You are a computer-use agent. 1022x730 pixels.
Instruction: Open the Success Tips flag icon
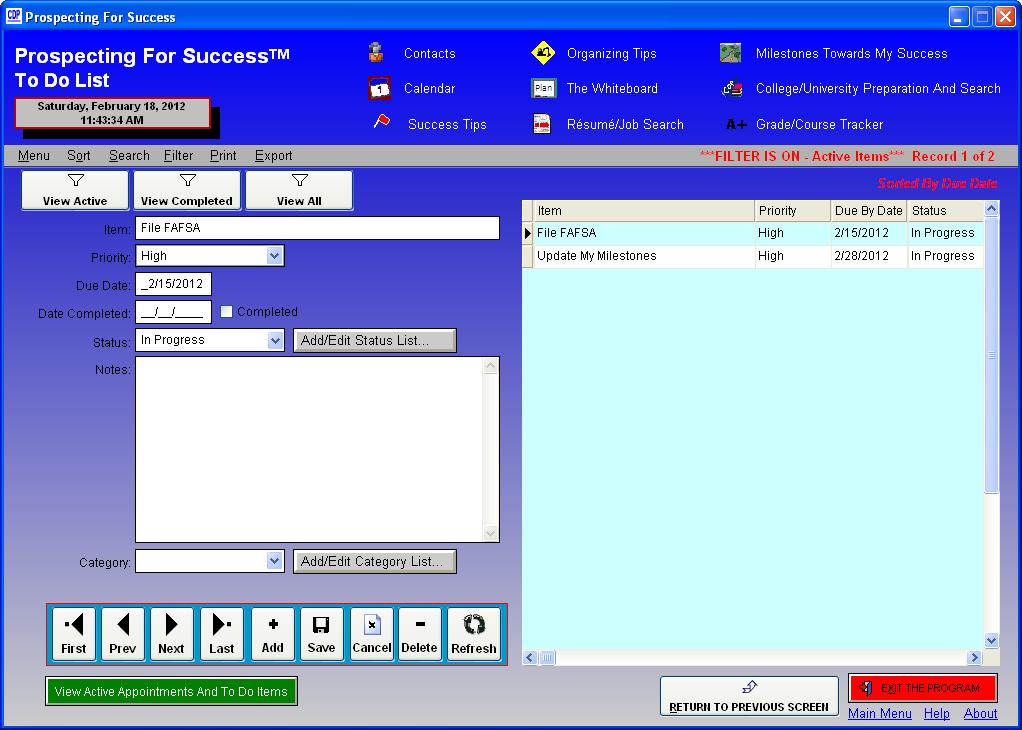click(382, 122)
